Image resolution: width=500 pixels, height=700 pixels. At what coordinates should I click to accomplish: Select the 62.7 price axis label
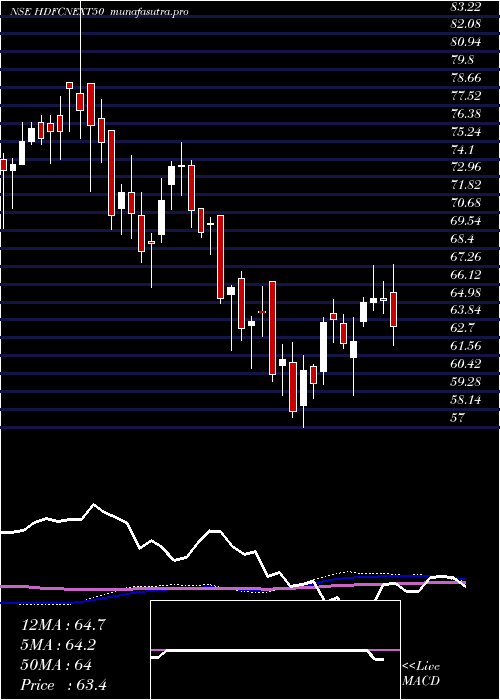462,328
